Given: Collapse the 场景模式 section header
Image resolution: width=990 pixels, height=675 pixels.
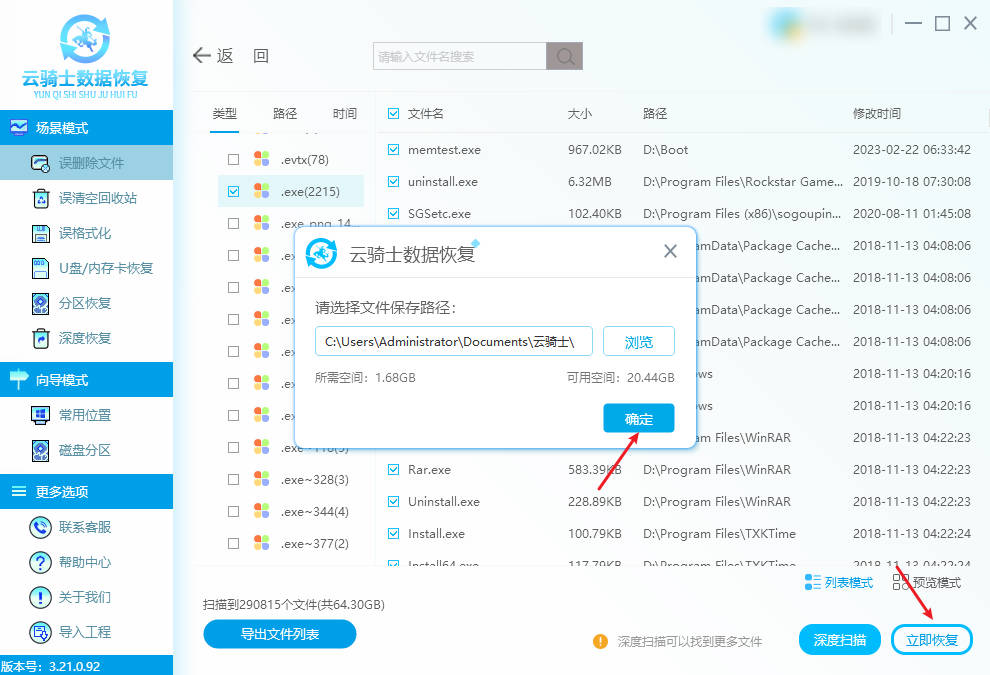Looking at the screenshot, I should tap(86, 128).
